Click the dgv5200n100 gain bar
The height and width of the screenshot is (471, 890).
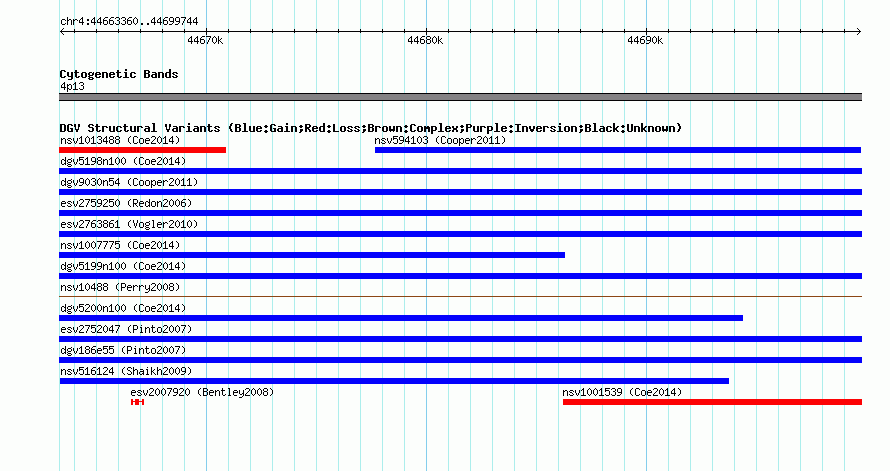401,318
